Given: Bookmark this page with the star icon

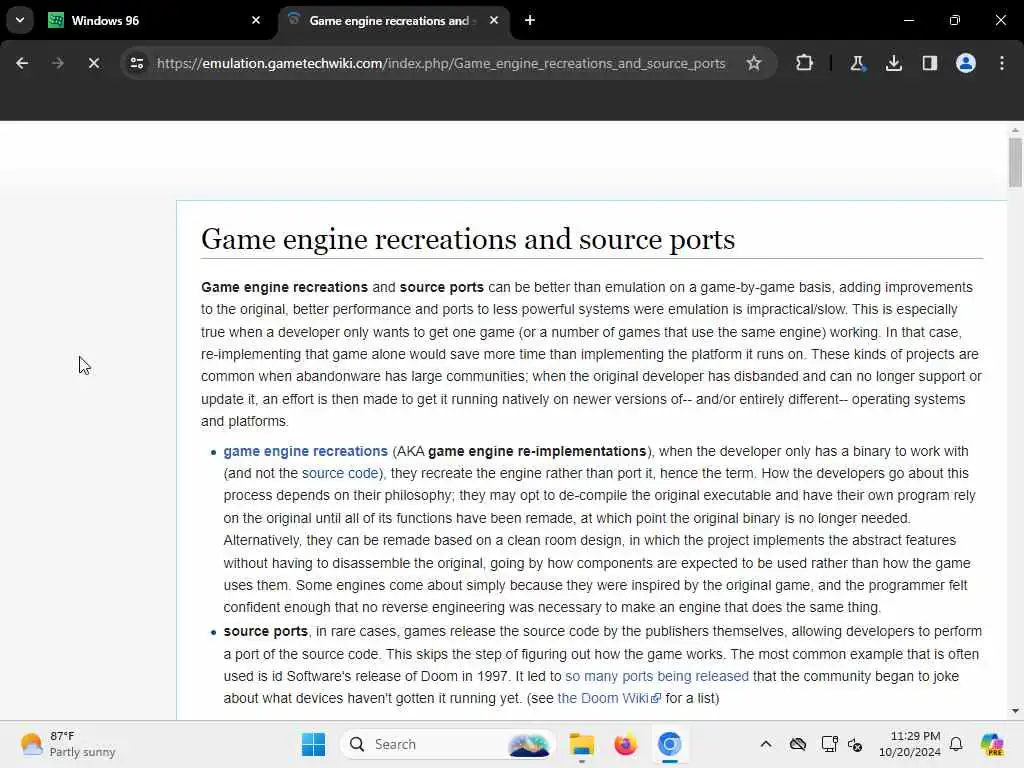Looking at the screenshot, I should click(754, 63).
